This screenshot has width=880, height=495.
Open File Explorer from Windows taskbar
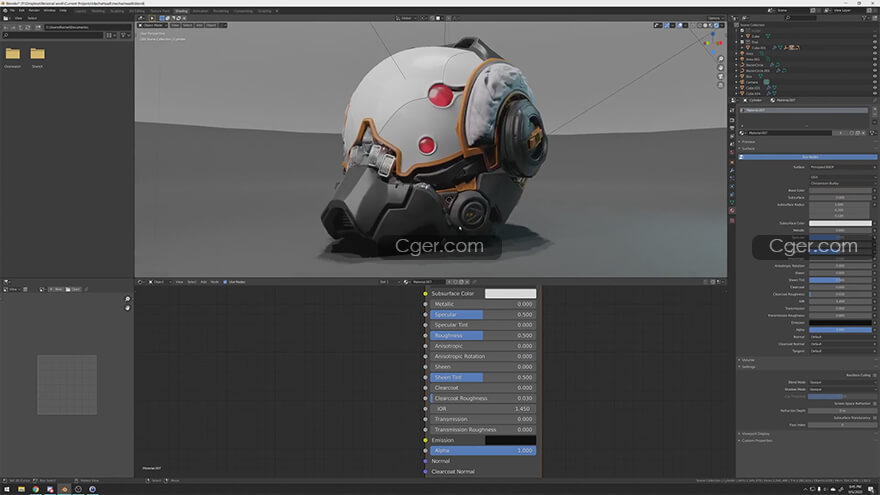pos(20,489)
